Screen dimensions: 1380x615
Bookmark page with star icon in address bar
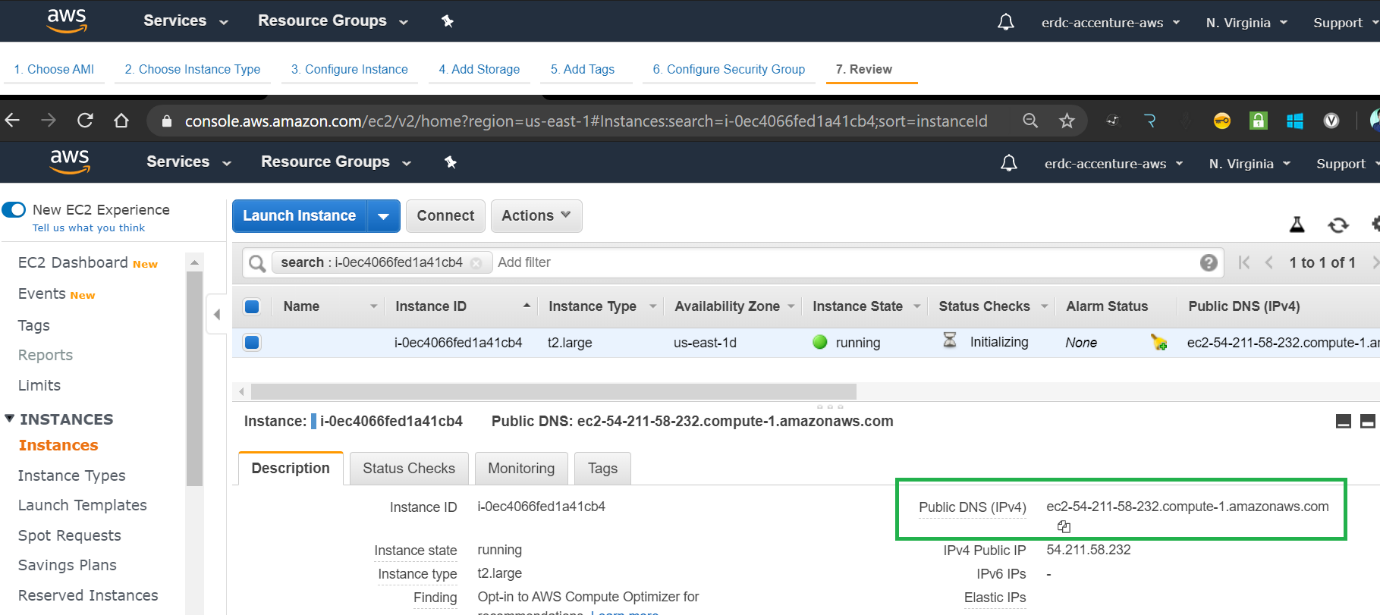(x=1067, y=121)
